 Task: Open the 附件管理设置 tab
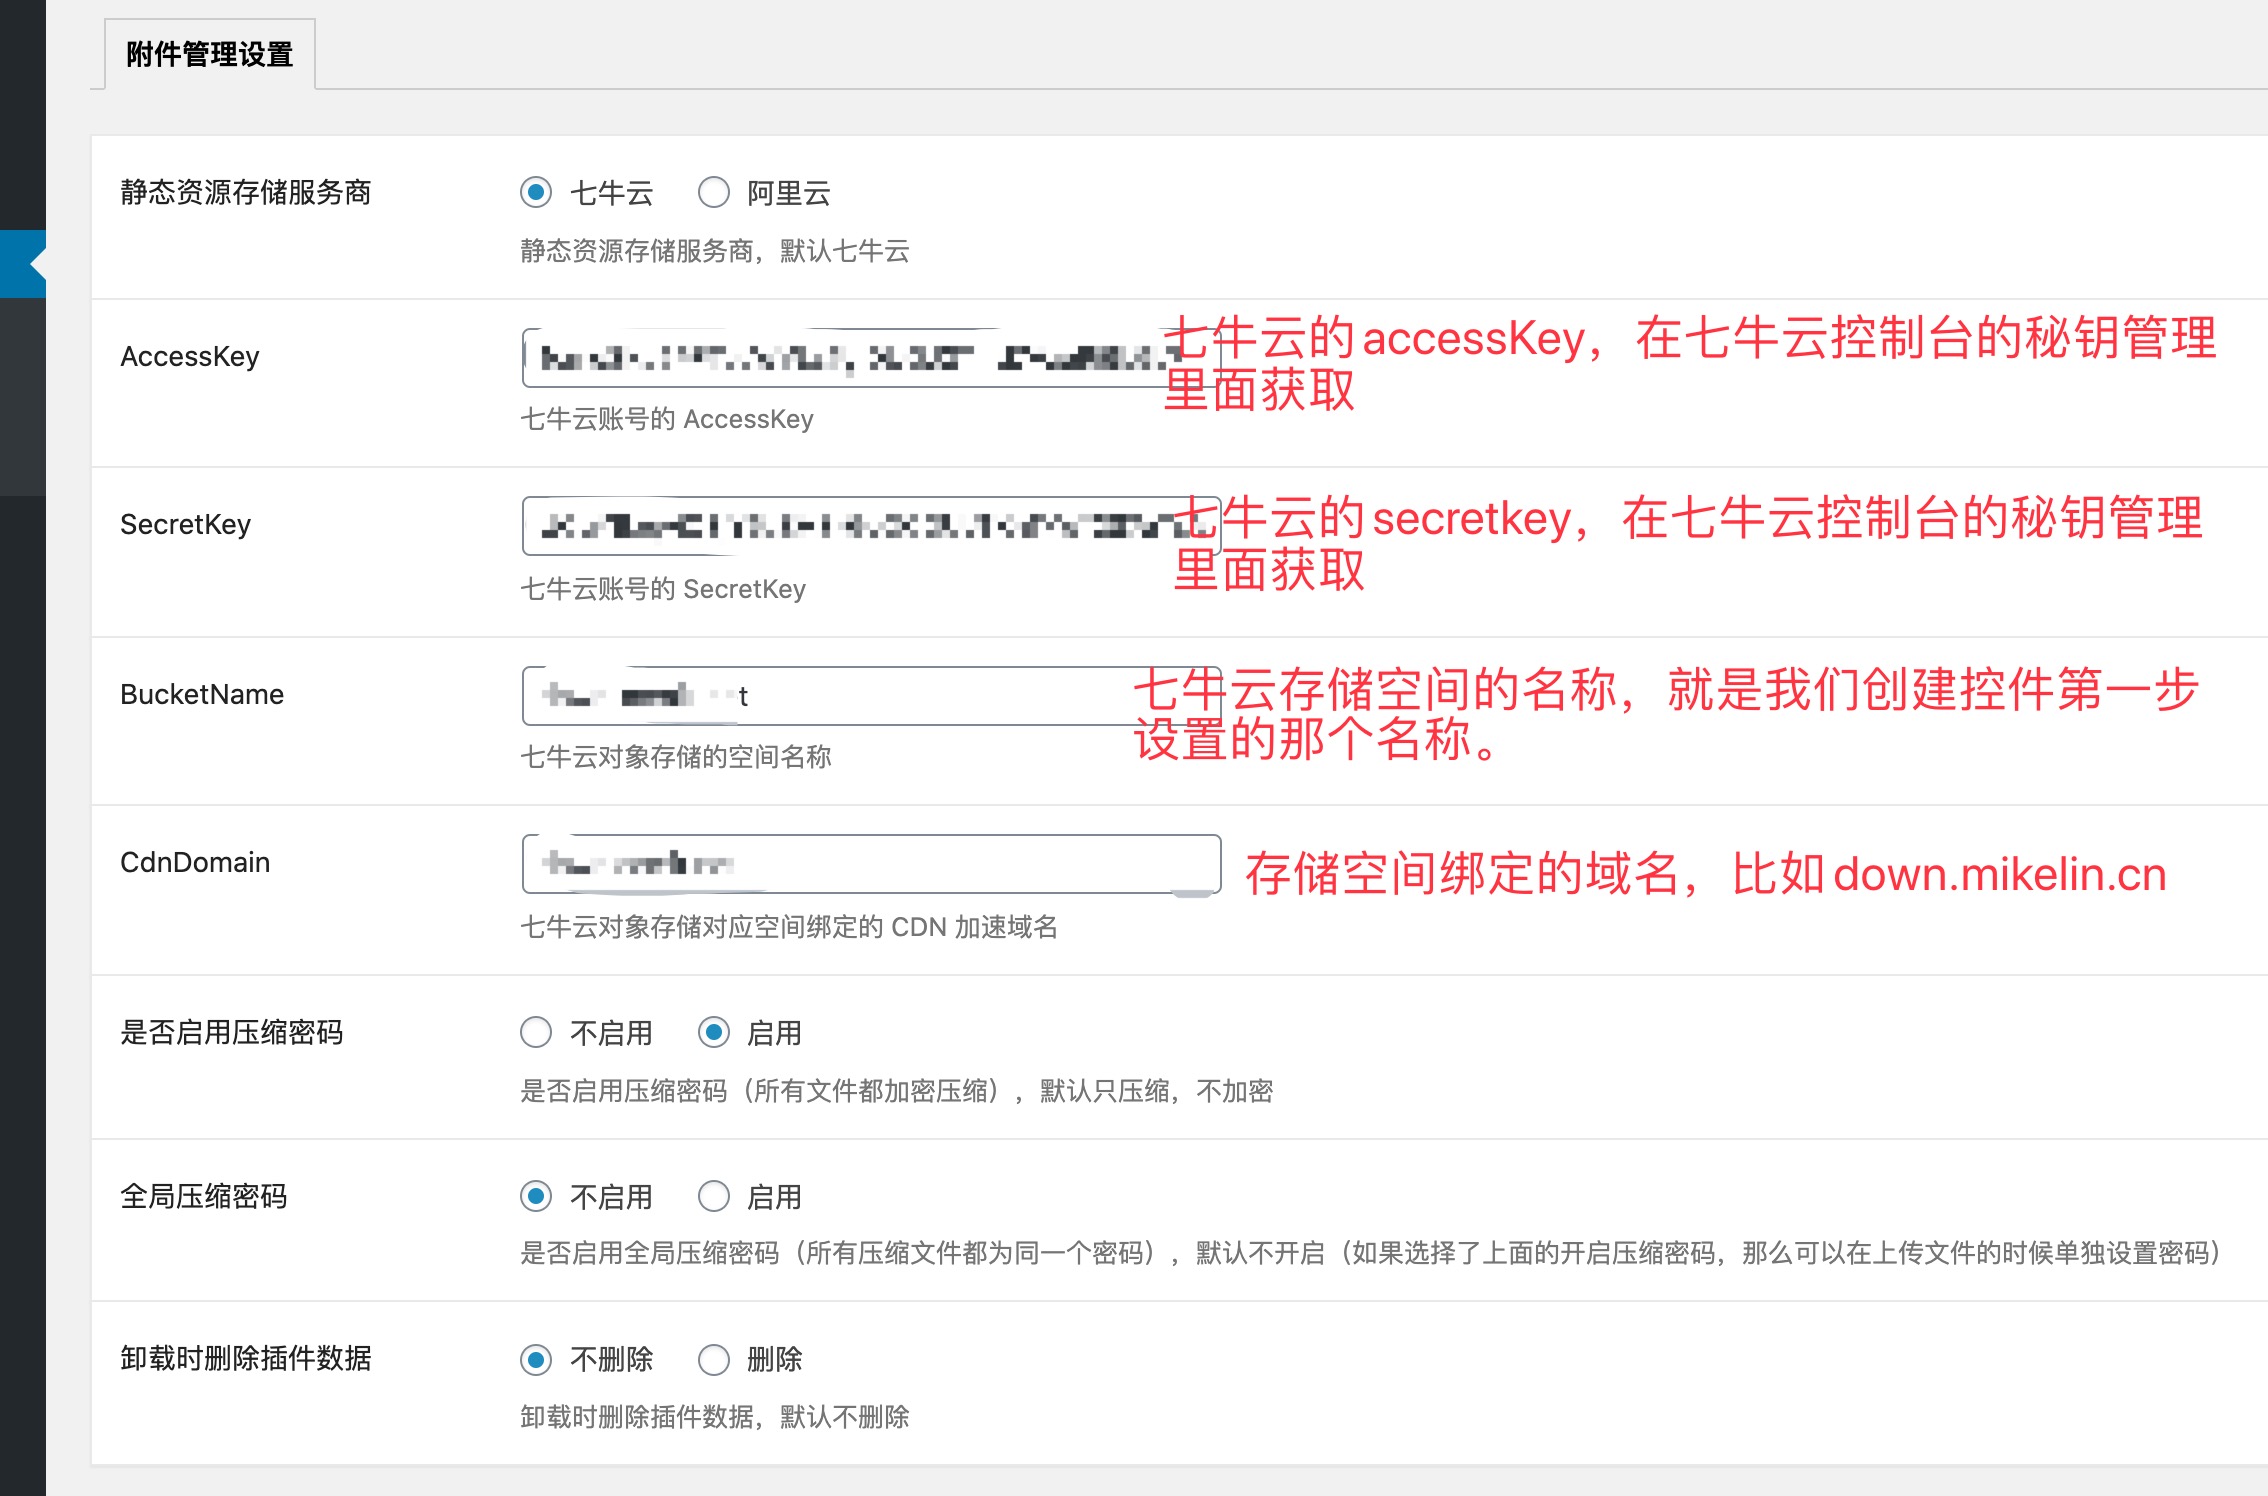click(210, 54)
